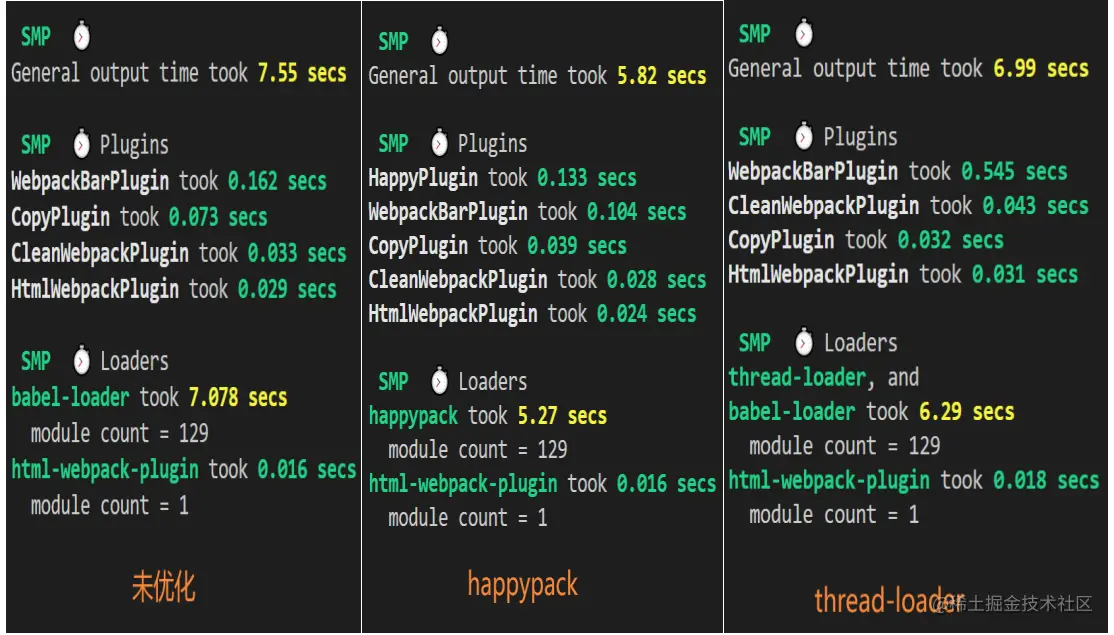Click the orange thread-loader caption
The image size is (1114, 635).
(x=889, y=600)
